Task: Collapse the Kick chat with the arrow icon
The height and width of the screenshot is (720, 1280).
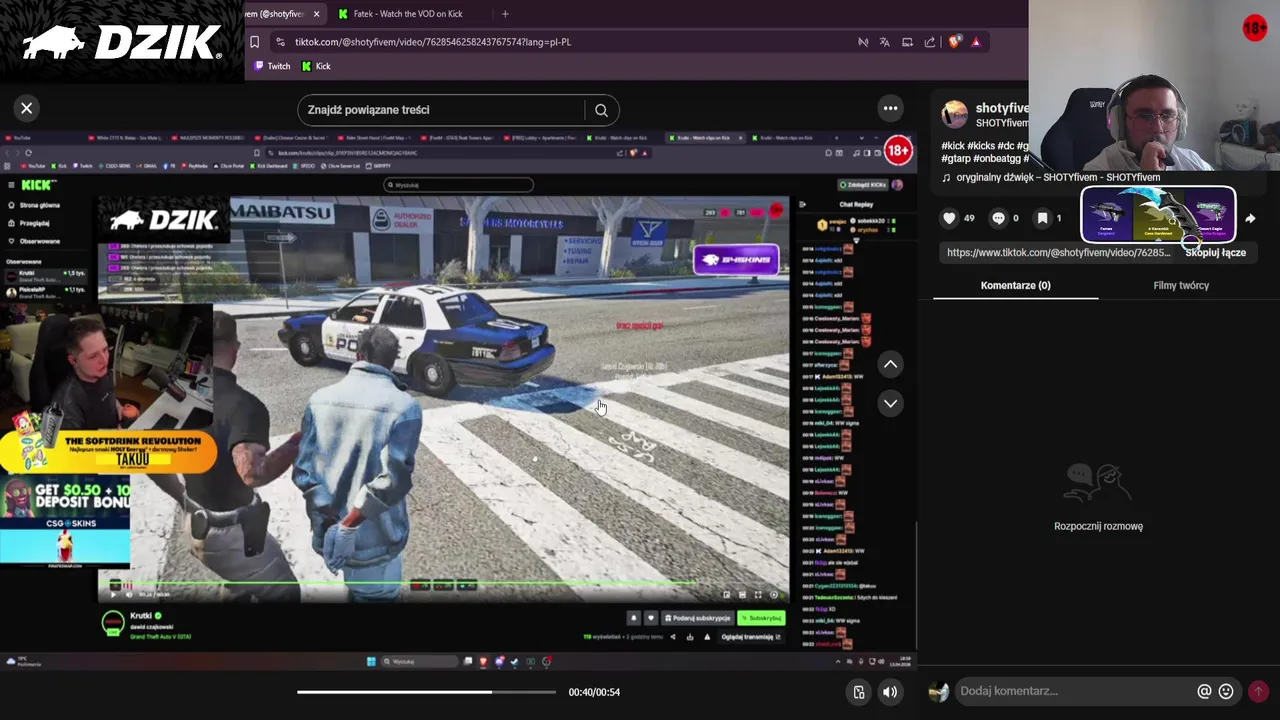Action: 802,204
